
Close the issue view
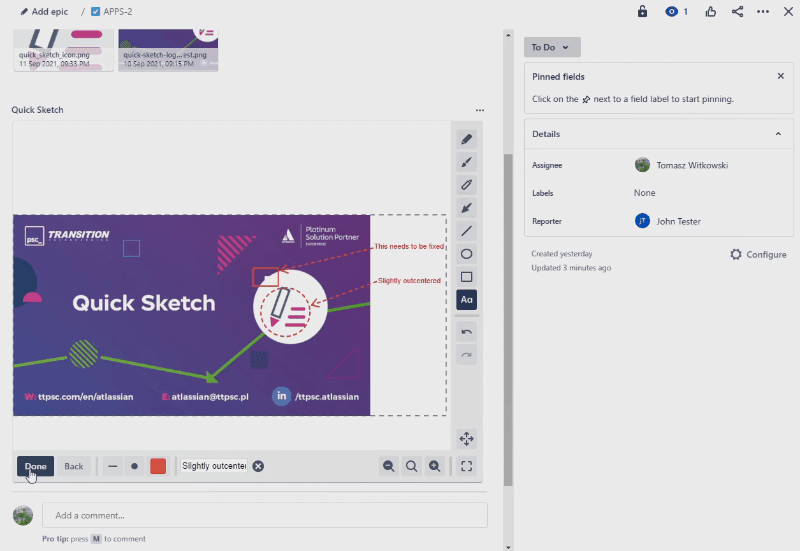[788, 11]
